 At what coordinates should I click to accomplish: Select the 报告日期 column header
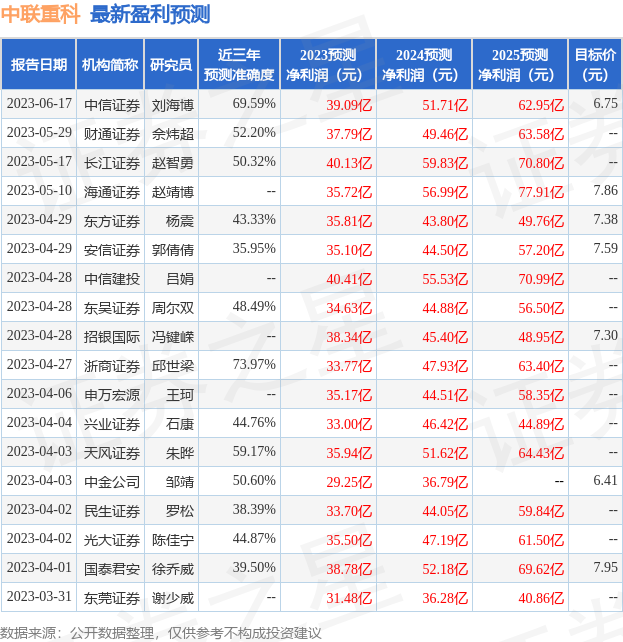39,65
